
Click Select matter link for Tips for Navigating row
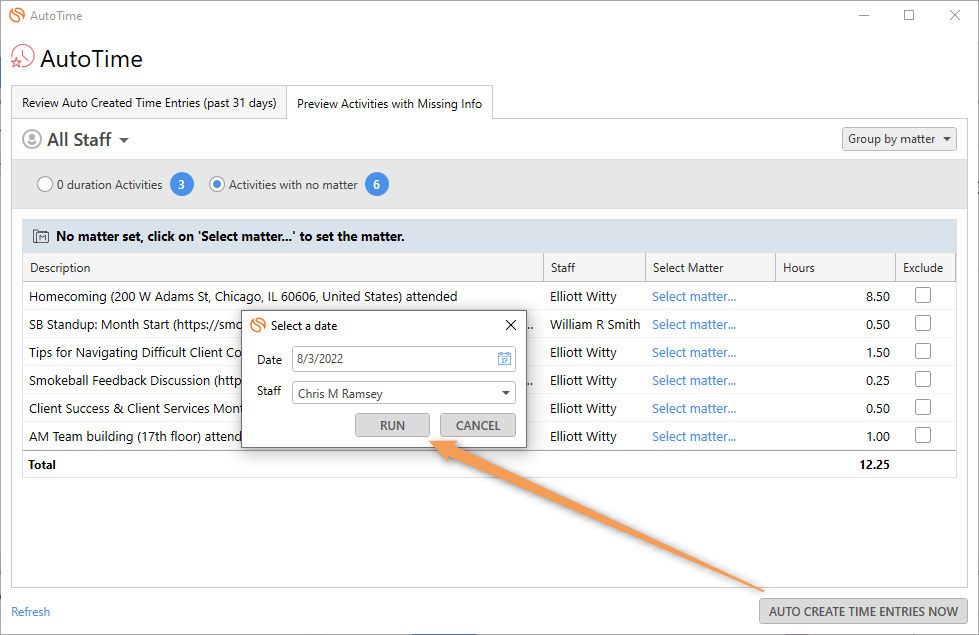pos(694,353)
